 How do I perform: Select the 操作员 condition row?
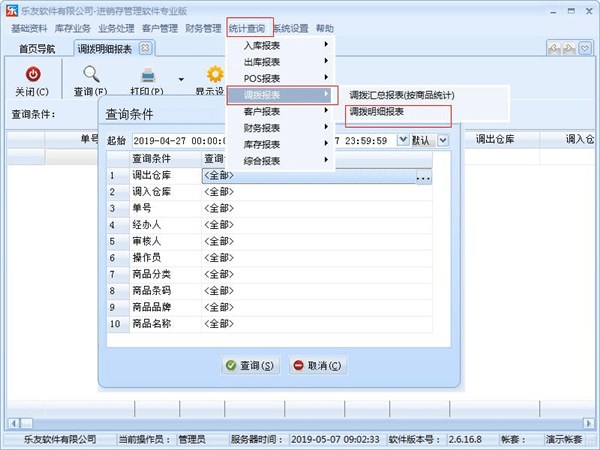pos(270,258)
